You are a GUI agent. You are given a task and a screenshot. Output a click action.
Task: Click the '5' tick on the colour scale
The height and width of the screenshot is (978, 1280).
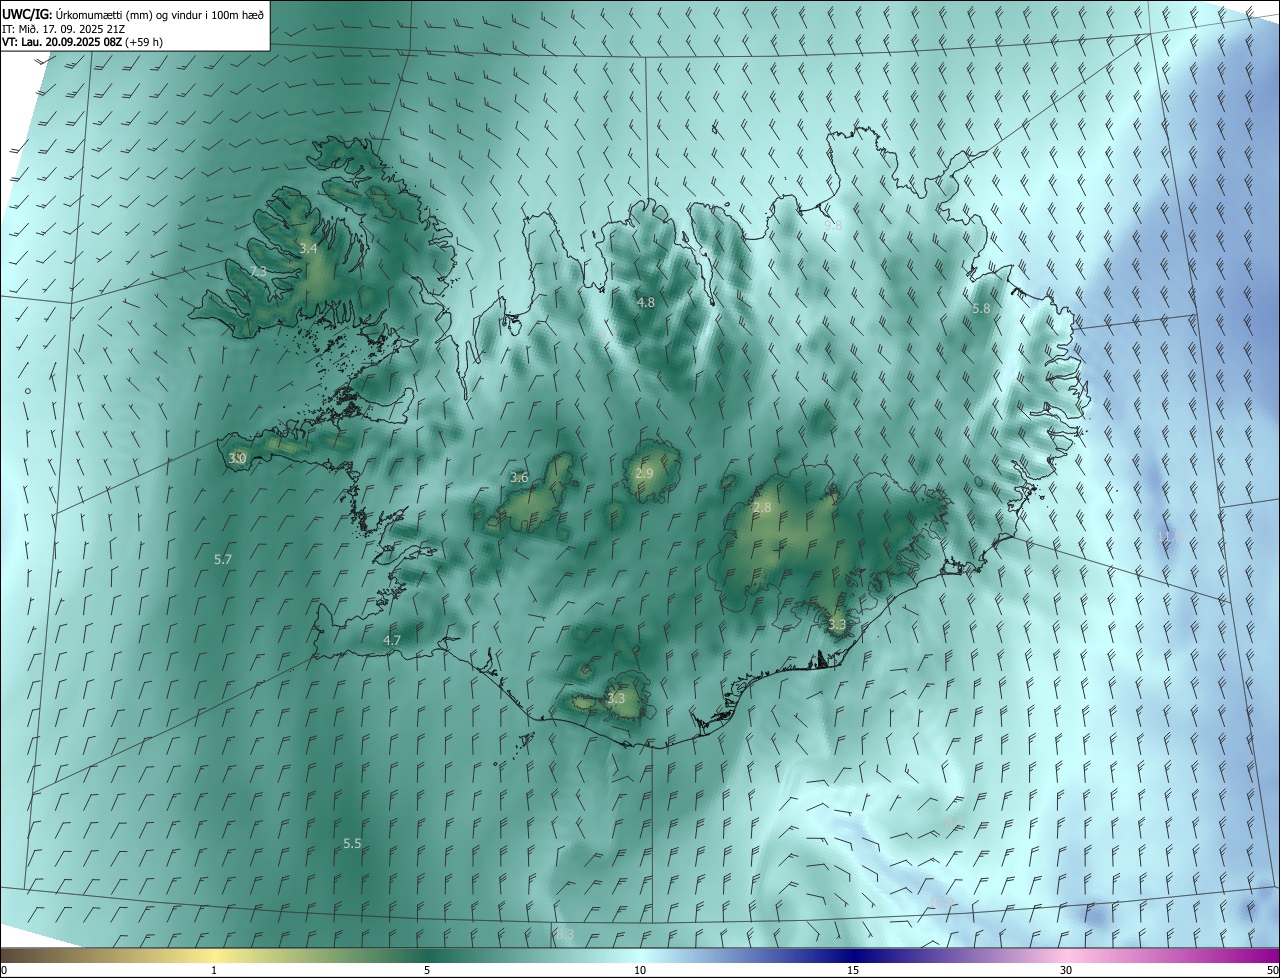427,970
